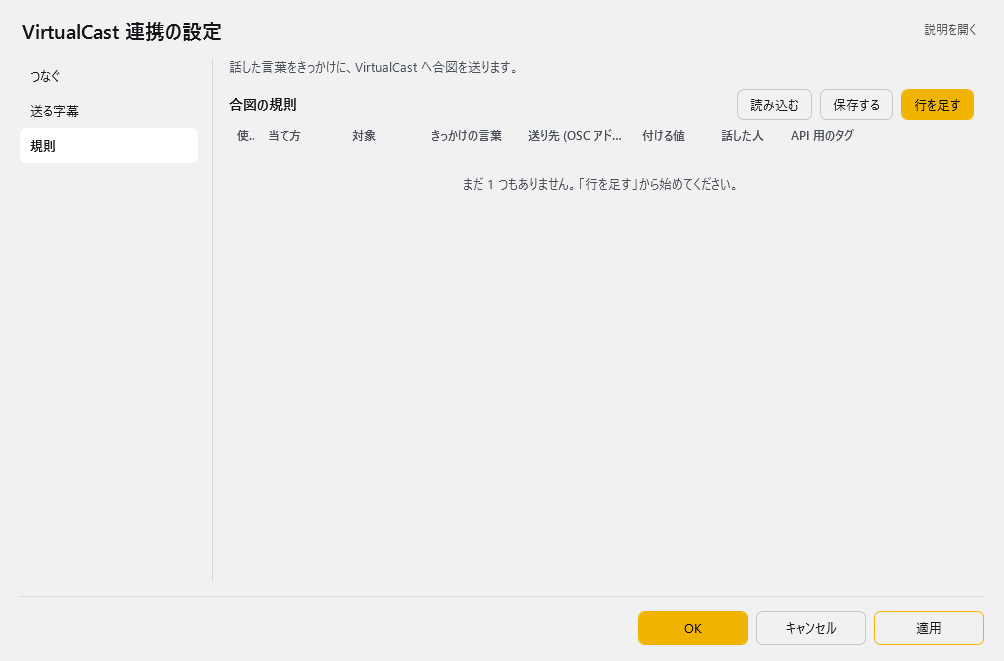
Task: Click the 当て方 column header
Action: pos(284,136)
